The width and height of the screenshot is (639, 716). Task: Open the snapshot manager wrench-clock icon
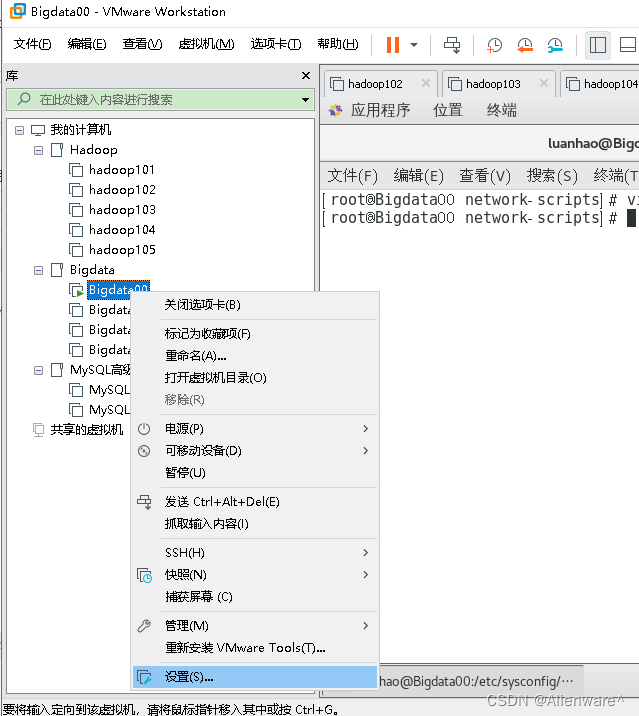click(555, 45)
